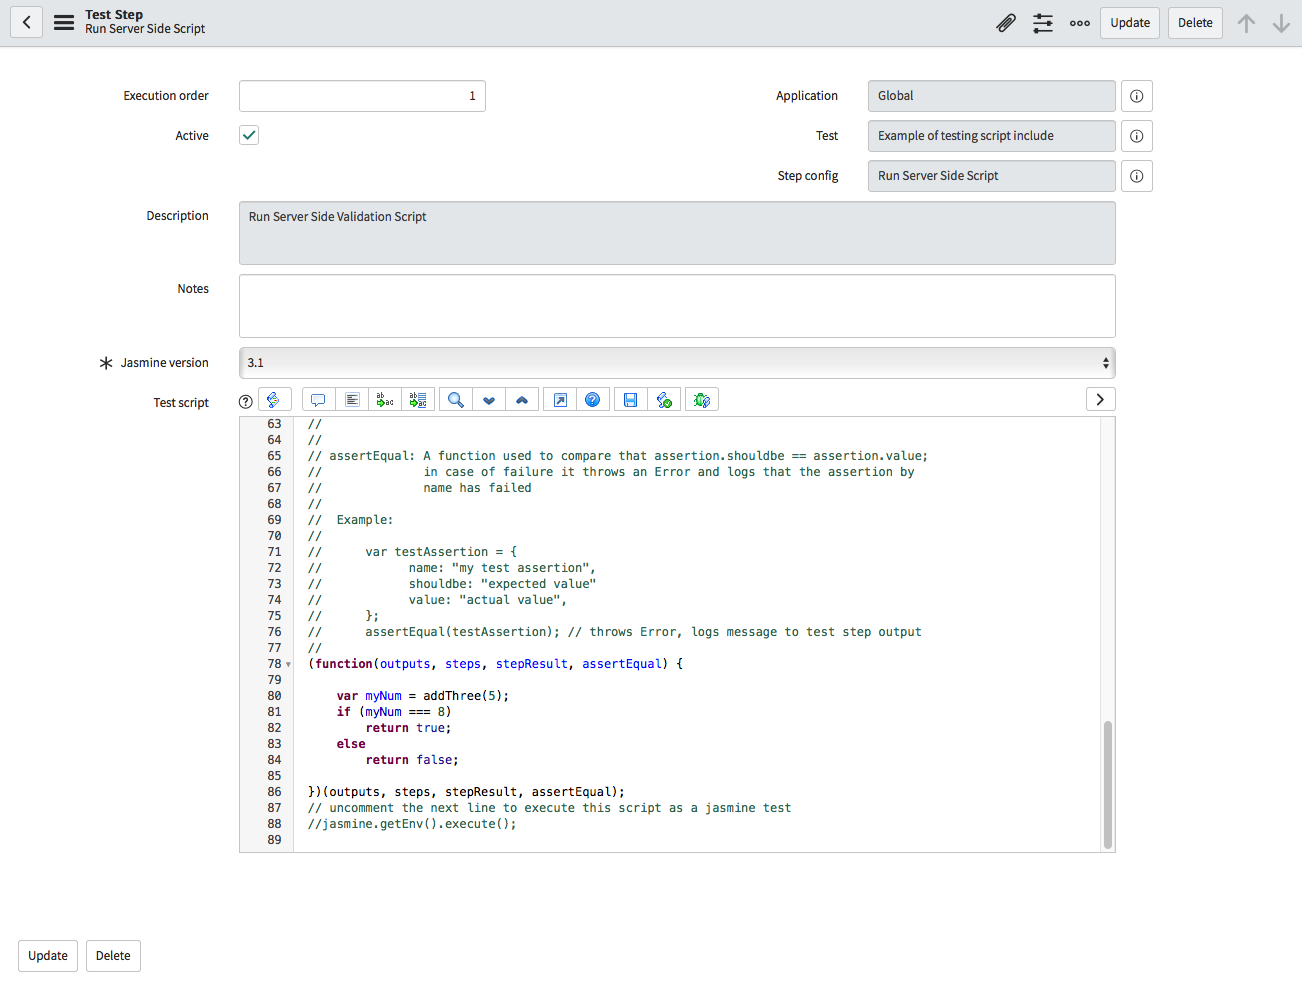The height and width of the screenshot is (983, 1302).
Task: Open the script debugger bug icon
Action: point(702,400)
